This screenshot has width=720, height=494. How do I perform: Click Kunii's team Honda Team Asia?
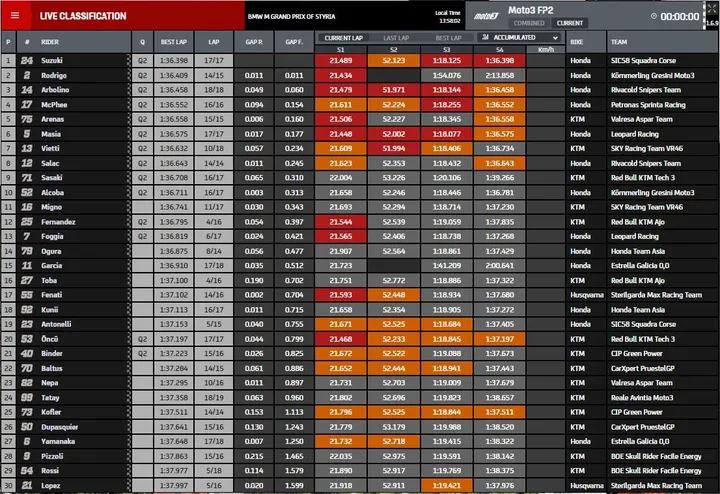pyautogui.click(x=637, y=310)
